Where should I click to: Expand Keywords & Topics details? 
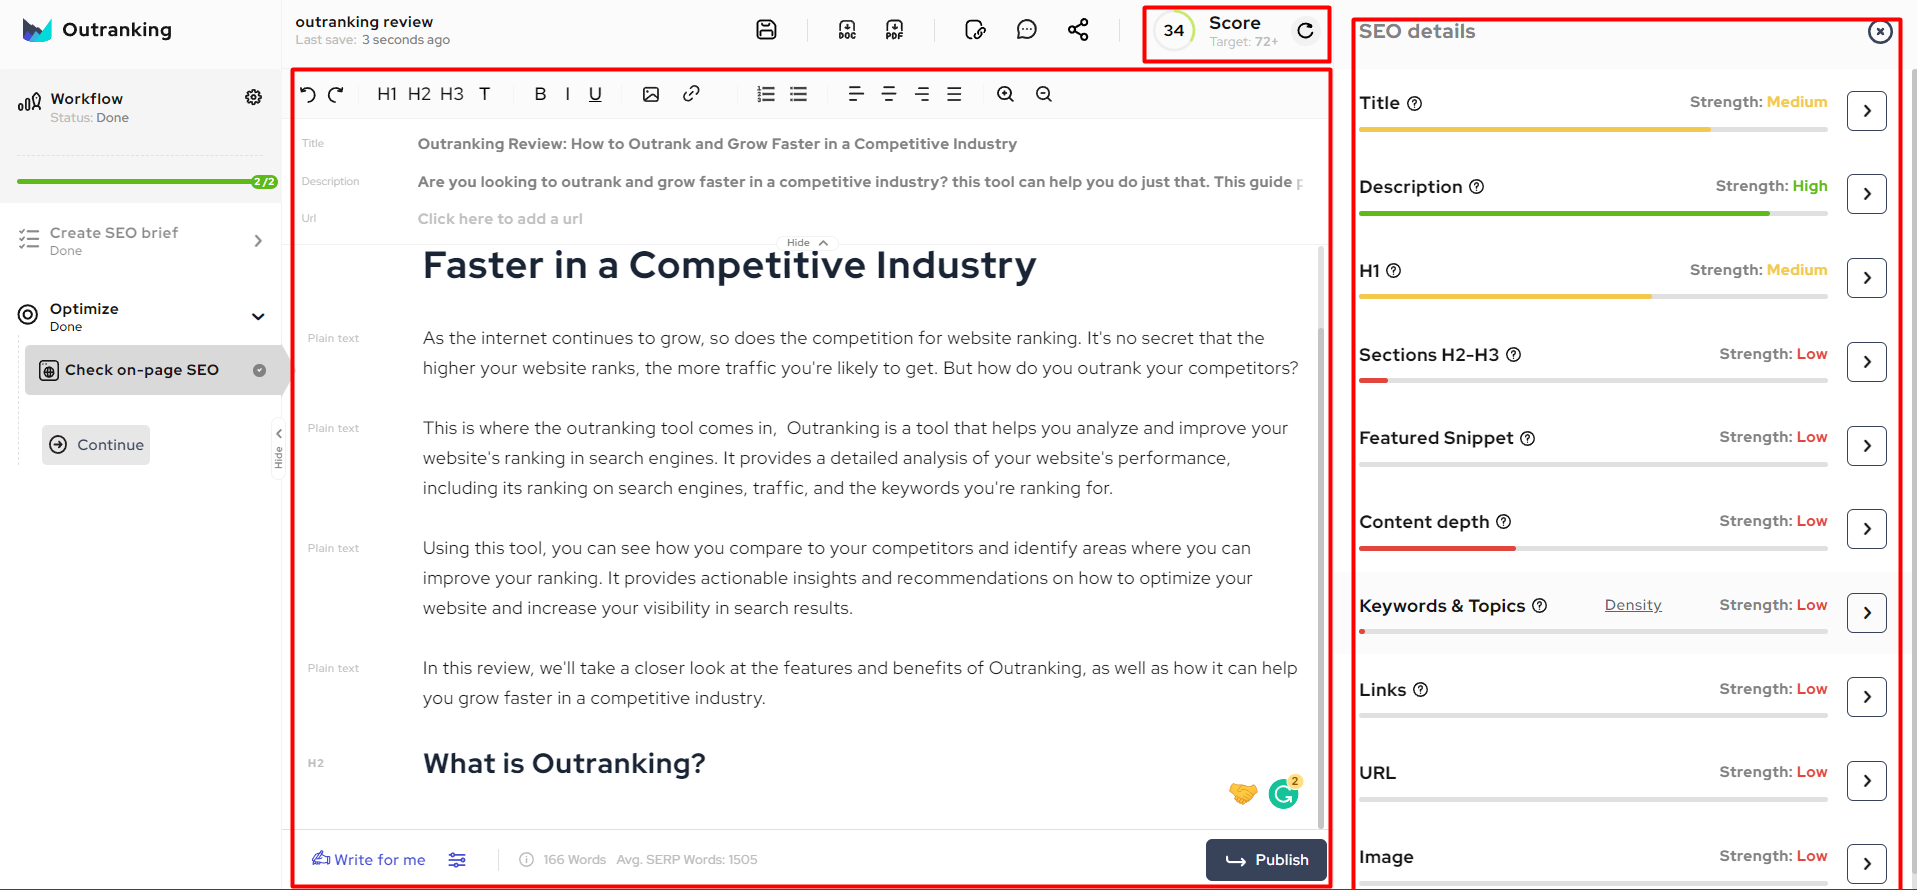pyautogui.click(x=1867, y=613)
